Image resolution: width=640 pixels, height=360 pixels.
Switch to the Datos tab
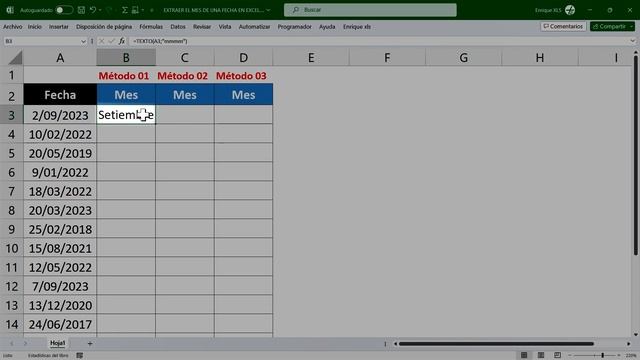[x=178, y=27]
